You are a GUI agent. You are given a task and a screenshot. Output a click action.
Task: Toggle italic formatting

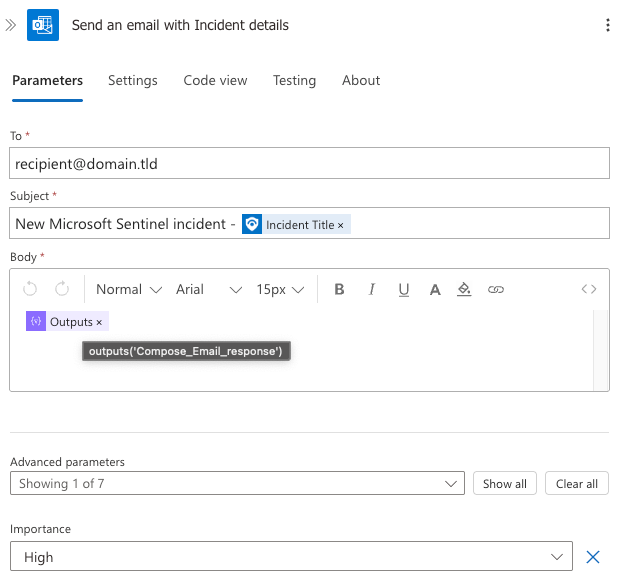tap(371, 290)
